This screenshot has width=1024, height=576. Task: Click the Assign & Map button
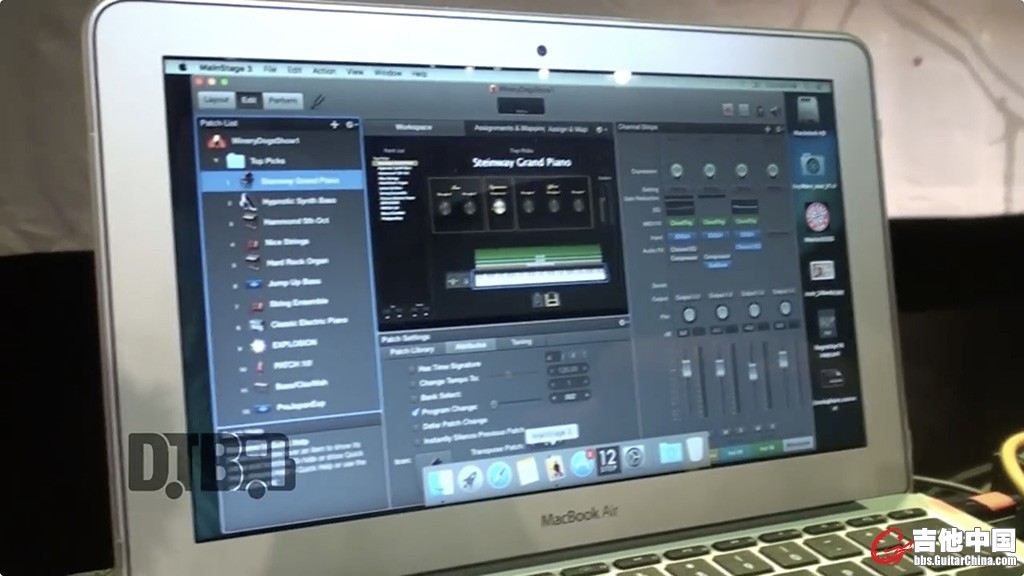point(568,129)
